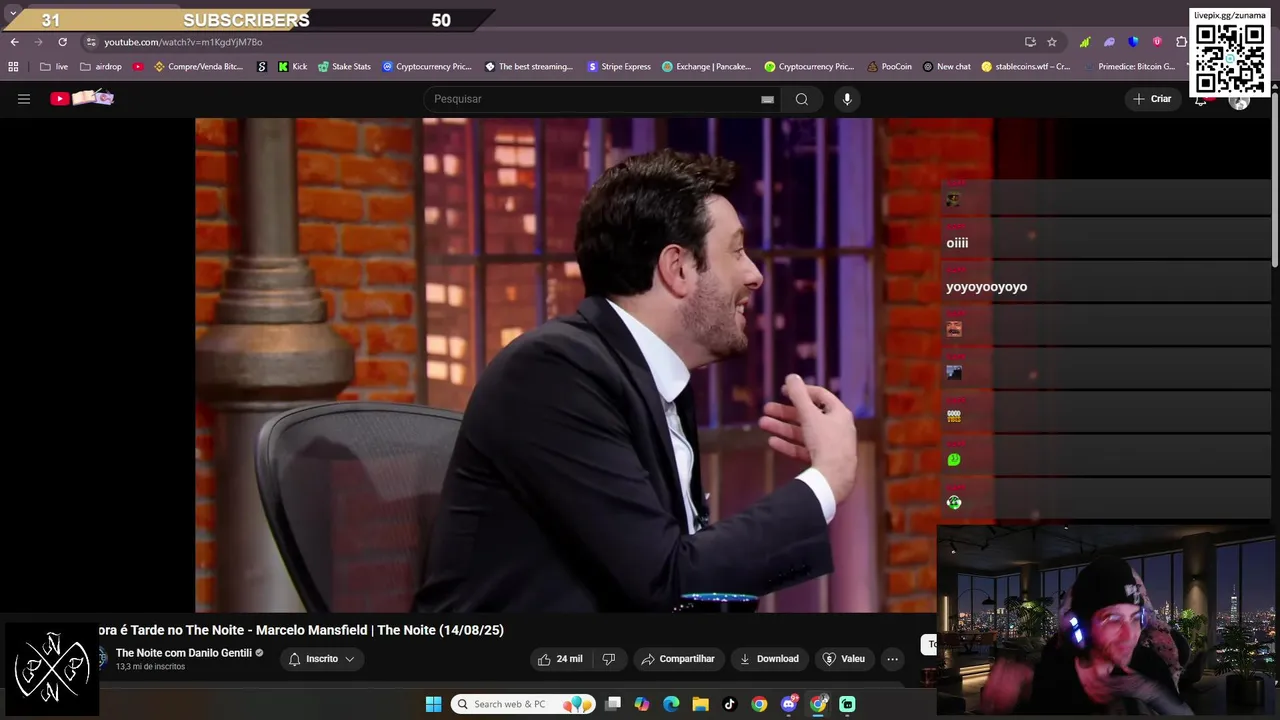Open the YouTube guide hamburger menu
The width and height of the screenshot is (1280, 720).
pyautogui.click(x=24, y=99)
